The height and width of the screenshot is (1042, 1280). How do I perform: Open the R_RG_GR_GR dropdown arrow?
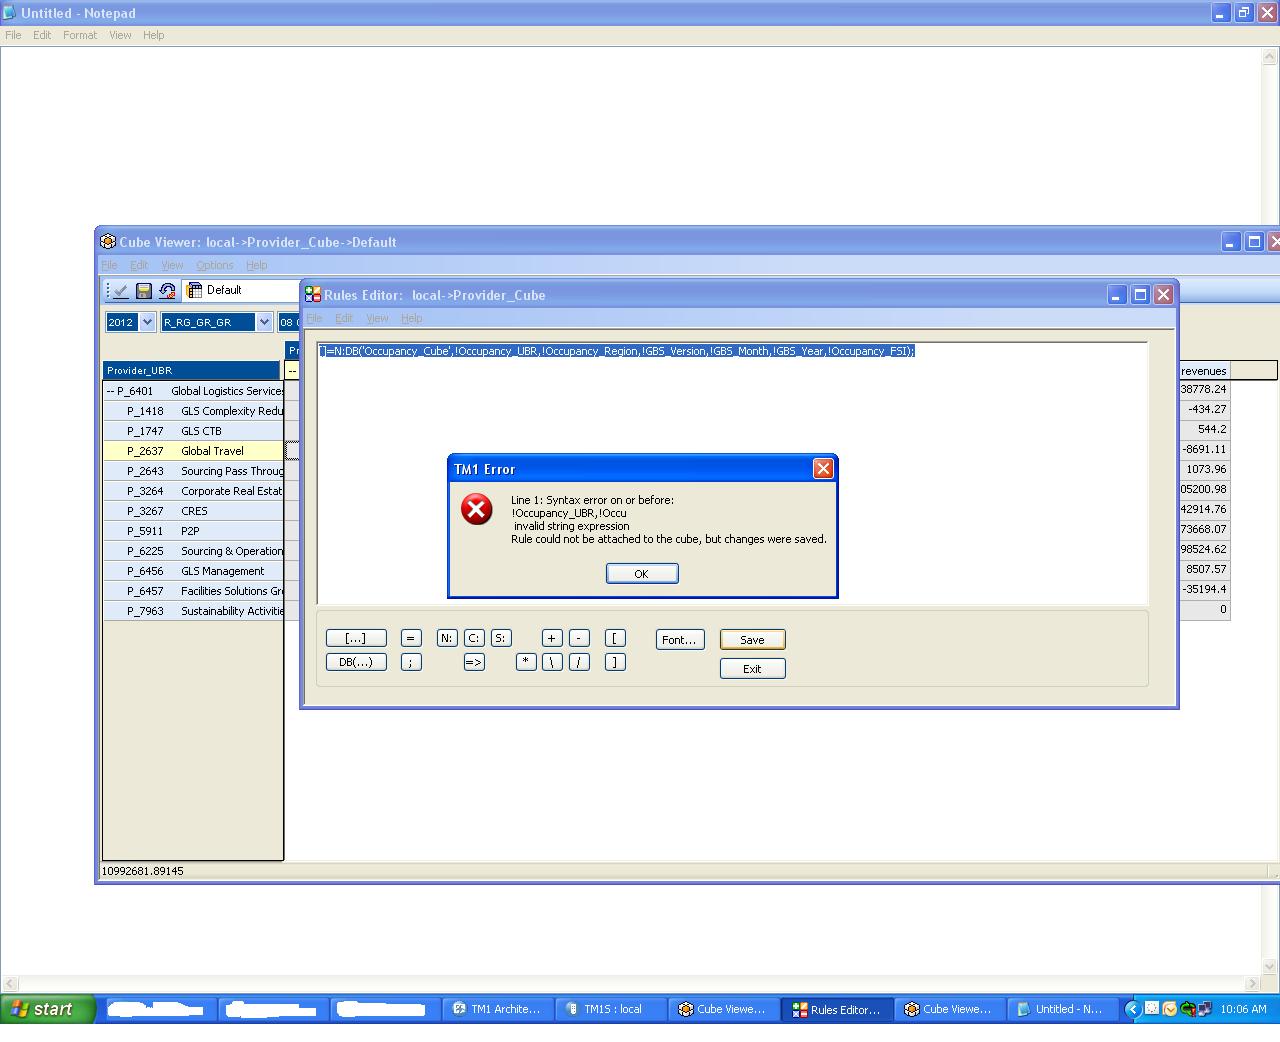[x=264, y=322]
